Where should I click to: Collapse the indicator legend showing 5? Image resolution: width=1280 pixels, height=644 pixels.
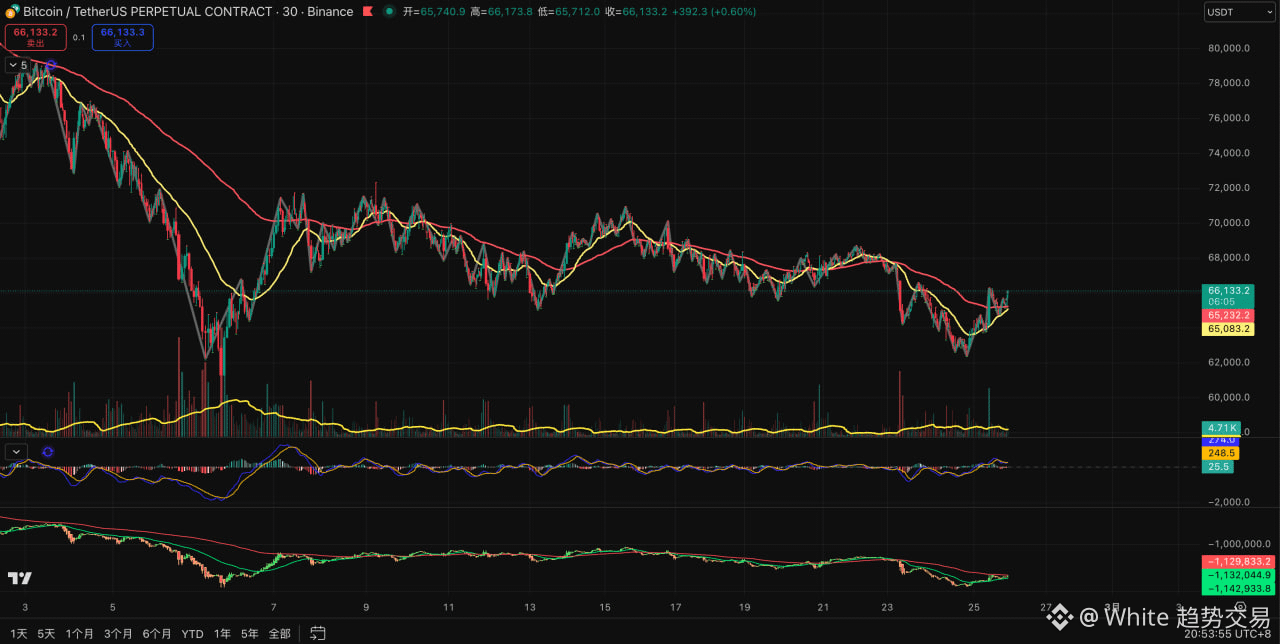19,65
